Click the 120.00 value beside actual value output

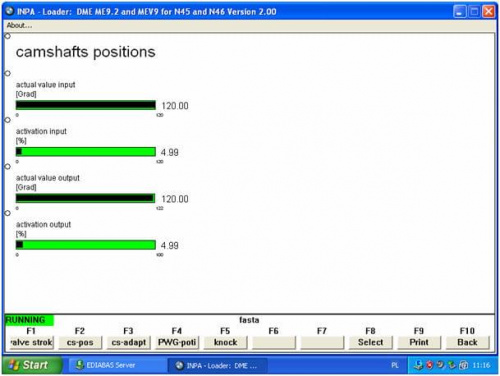(x=175, y=199)
